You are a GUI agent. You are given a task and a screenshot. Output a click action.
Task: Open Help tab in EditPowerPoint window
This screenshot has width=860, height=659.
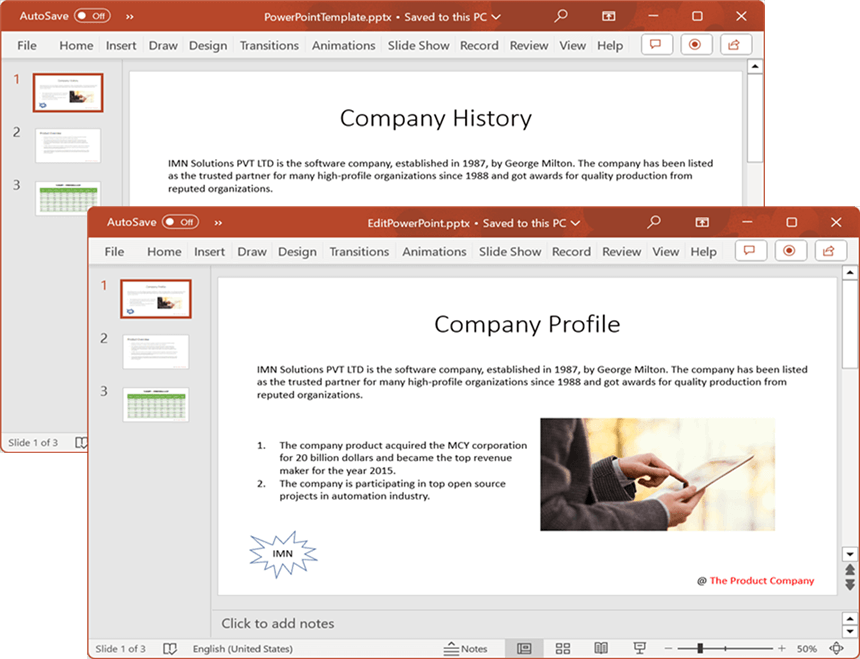704,252
